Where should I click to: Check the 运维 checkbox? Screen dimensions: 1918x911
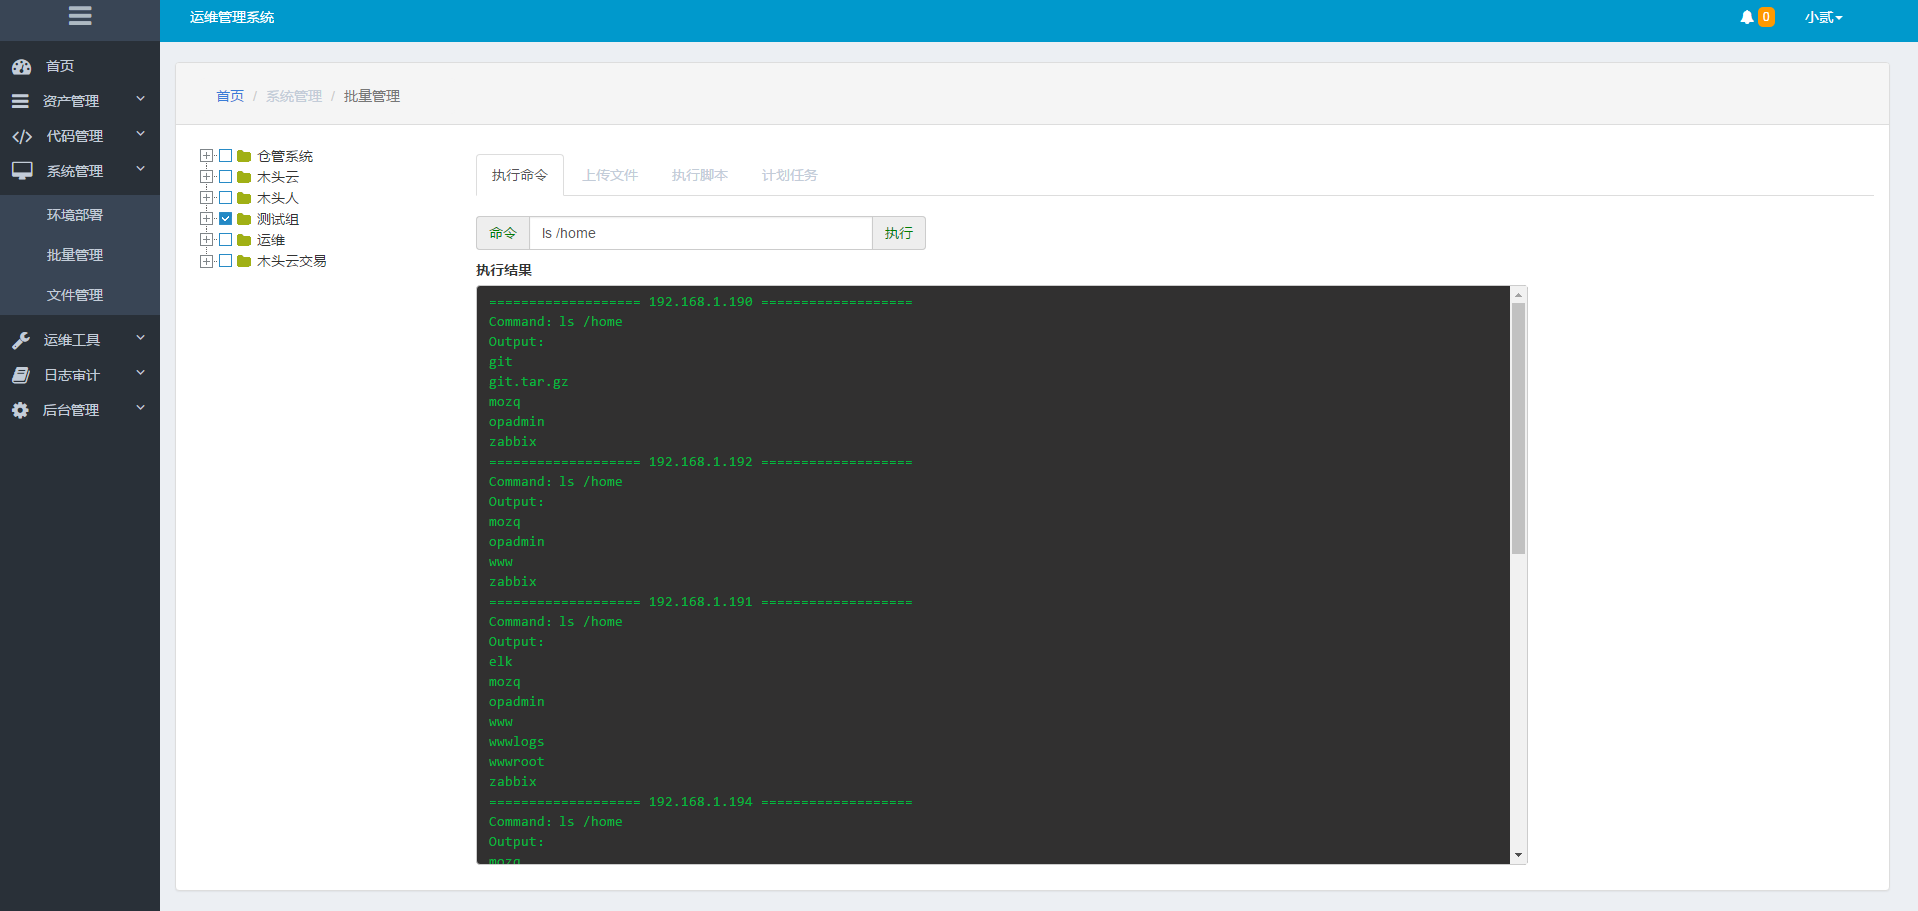click(226, 240)
